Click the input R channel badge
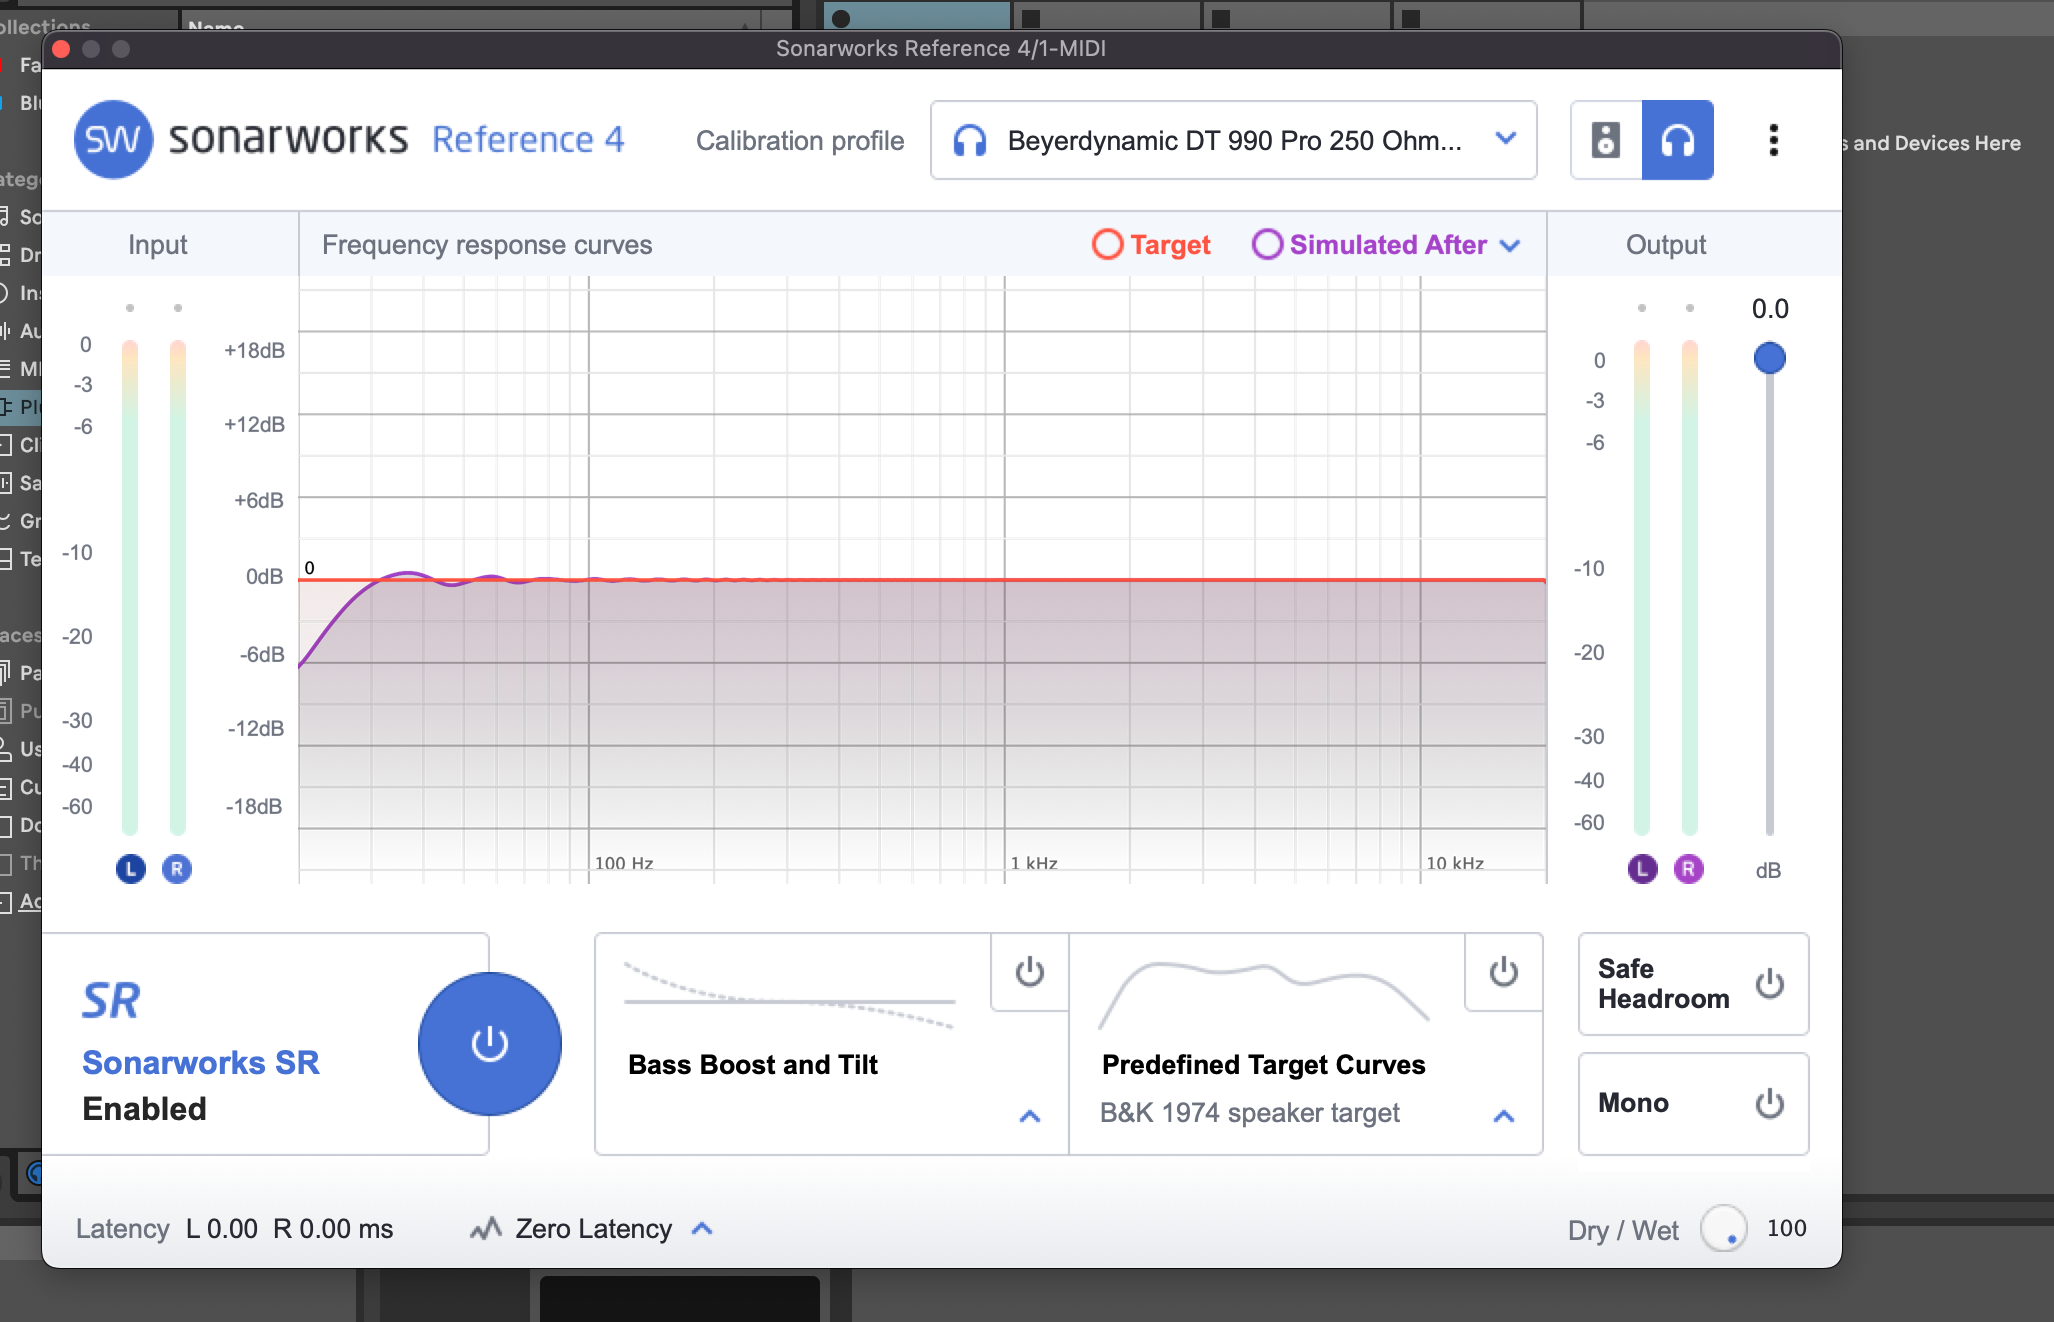 pyautogui.click(x=177, y=869)
